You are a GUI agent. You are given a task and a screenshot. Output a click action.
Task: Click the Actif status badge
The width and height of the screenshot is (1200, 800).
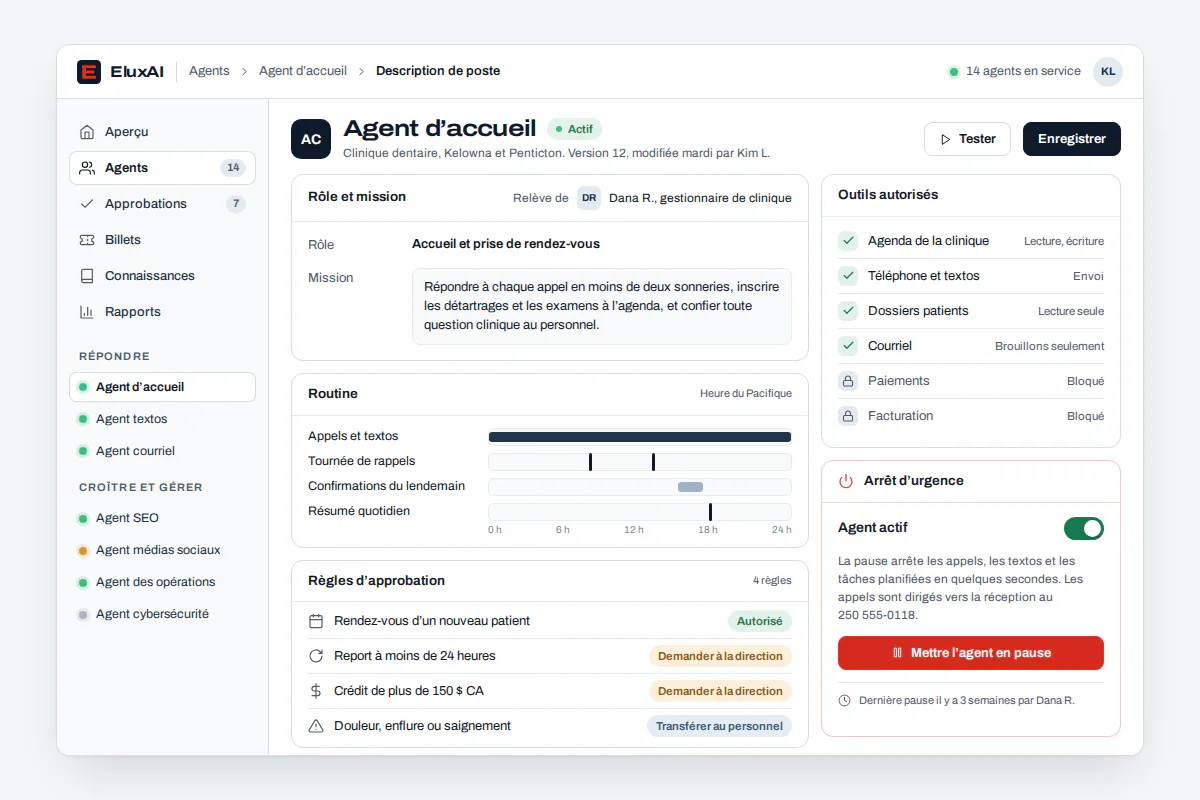click(x=575, y=129)
